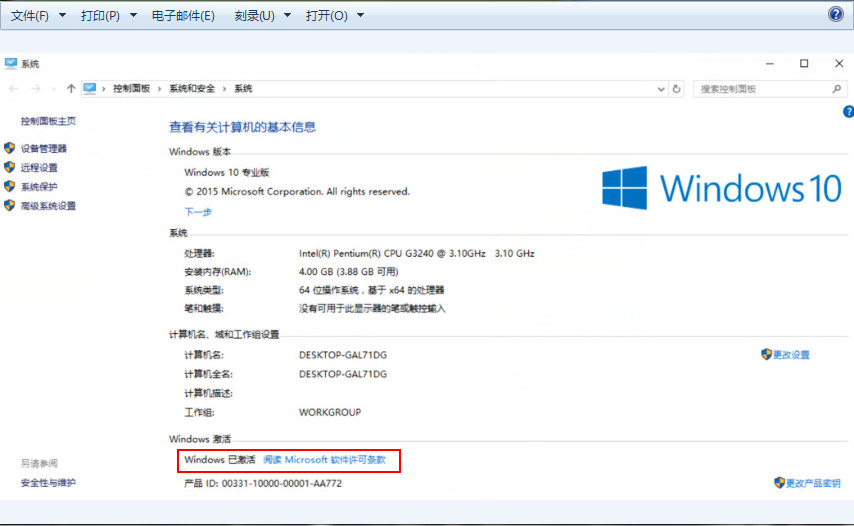Click the shield icon beside 更改产品密钥
The height and width of the screenshot is (526, 854).
tap(779, 483)
